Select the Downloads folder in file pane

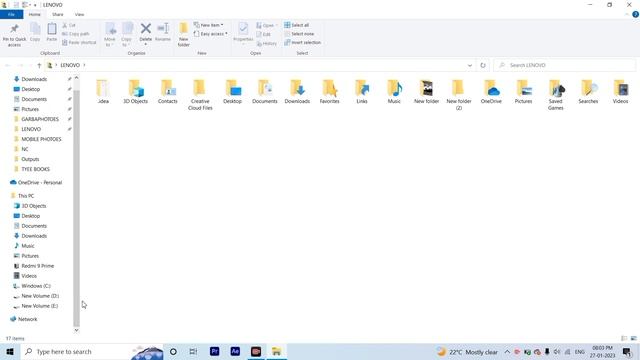(x=297, y=91)
